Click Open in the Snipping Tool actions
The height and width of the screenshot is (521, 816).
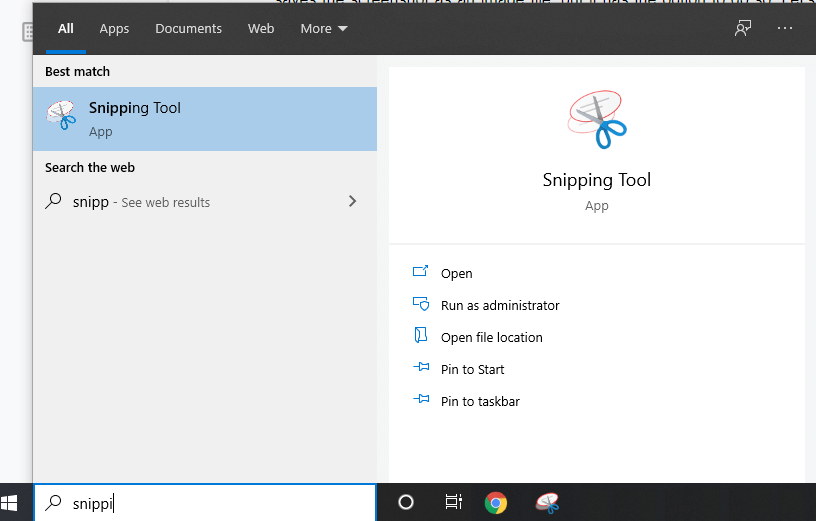(456, 274)
